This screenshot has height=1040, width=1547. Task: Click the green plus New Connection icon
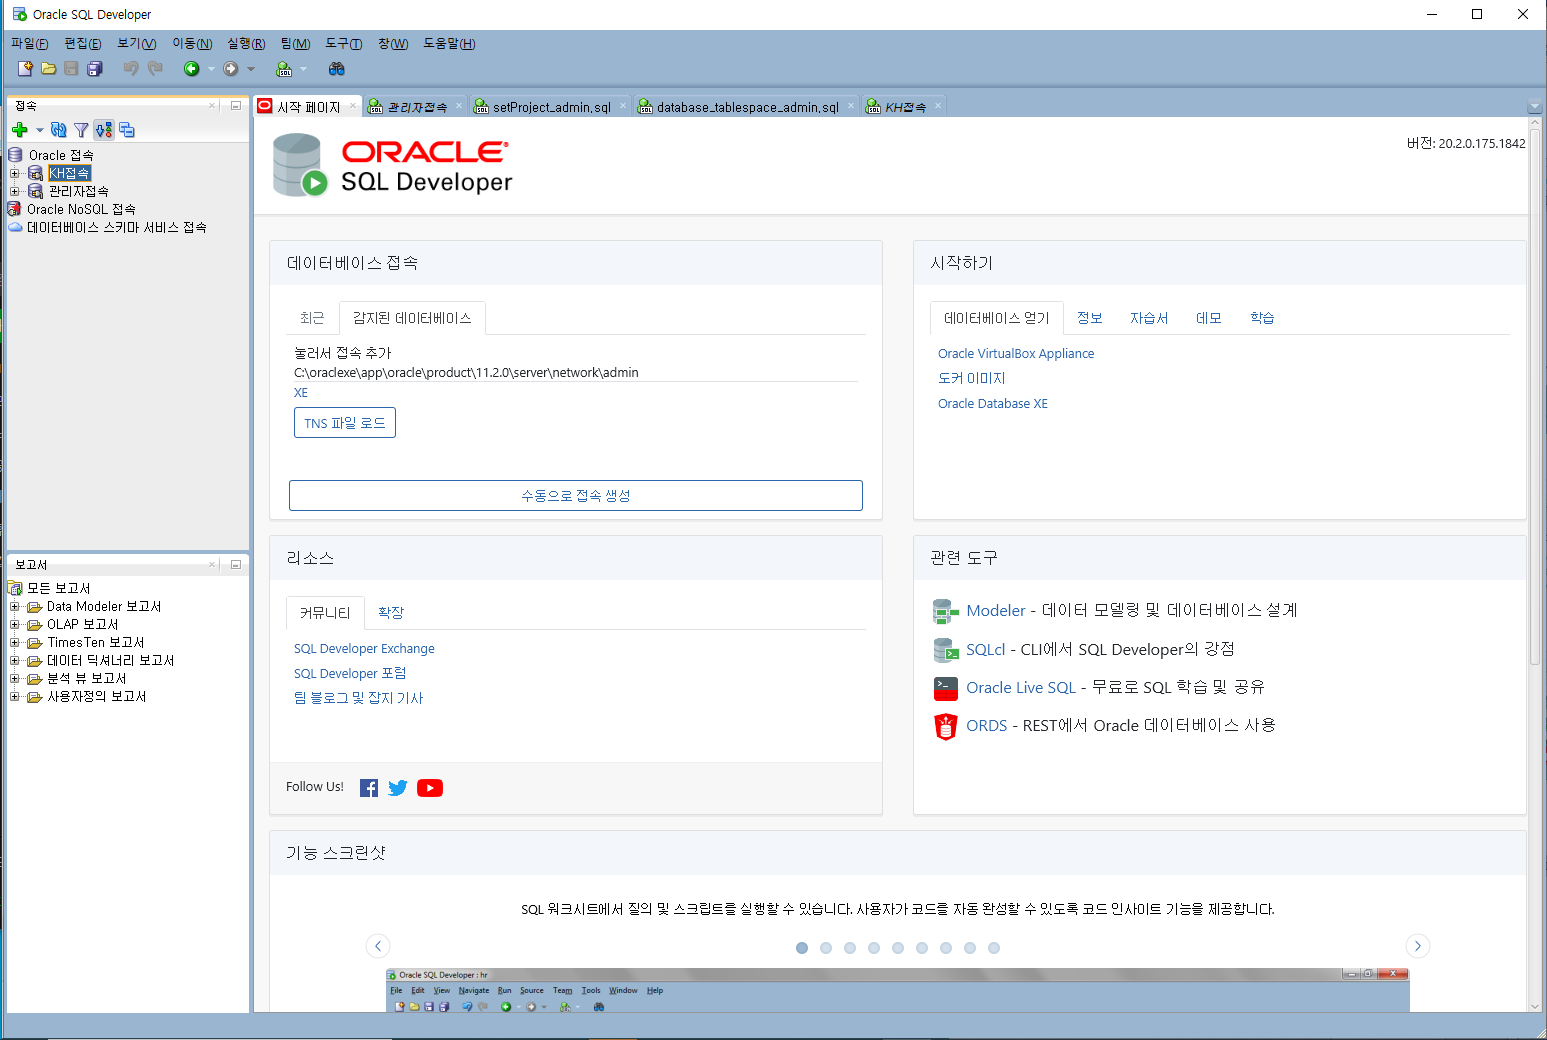pyautogui.click(x=19, y=130)
